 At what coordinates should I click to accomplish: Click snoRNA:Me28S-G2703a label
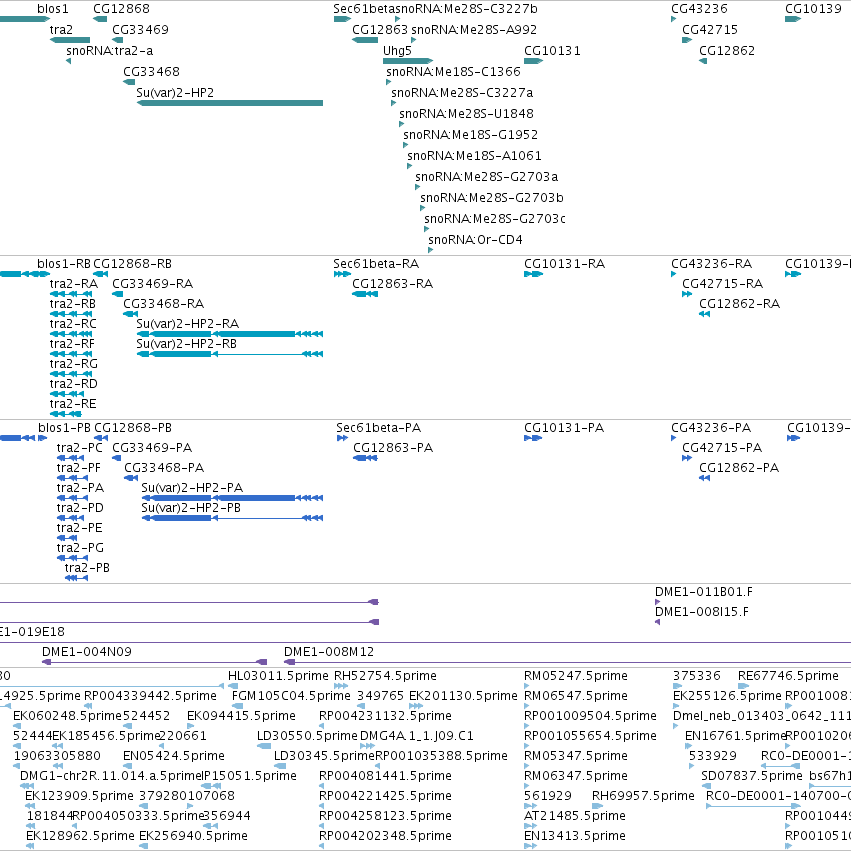(487, 177)
